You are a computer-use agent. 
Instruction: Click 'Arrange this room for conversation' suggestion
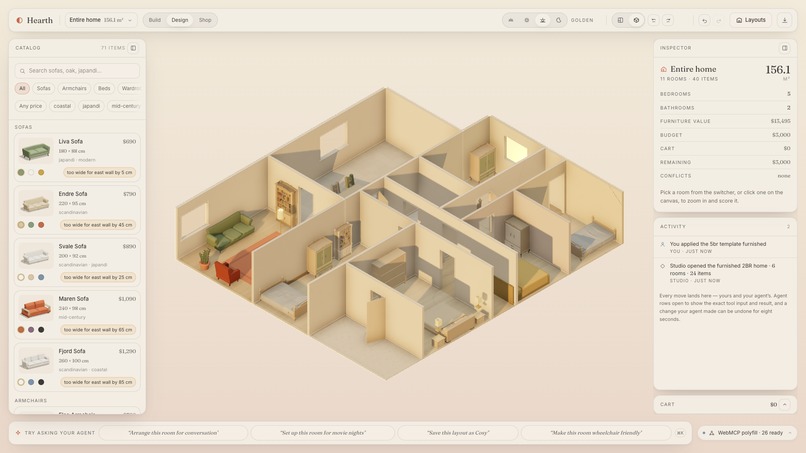click(173, 433)
